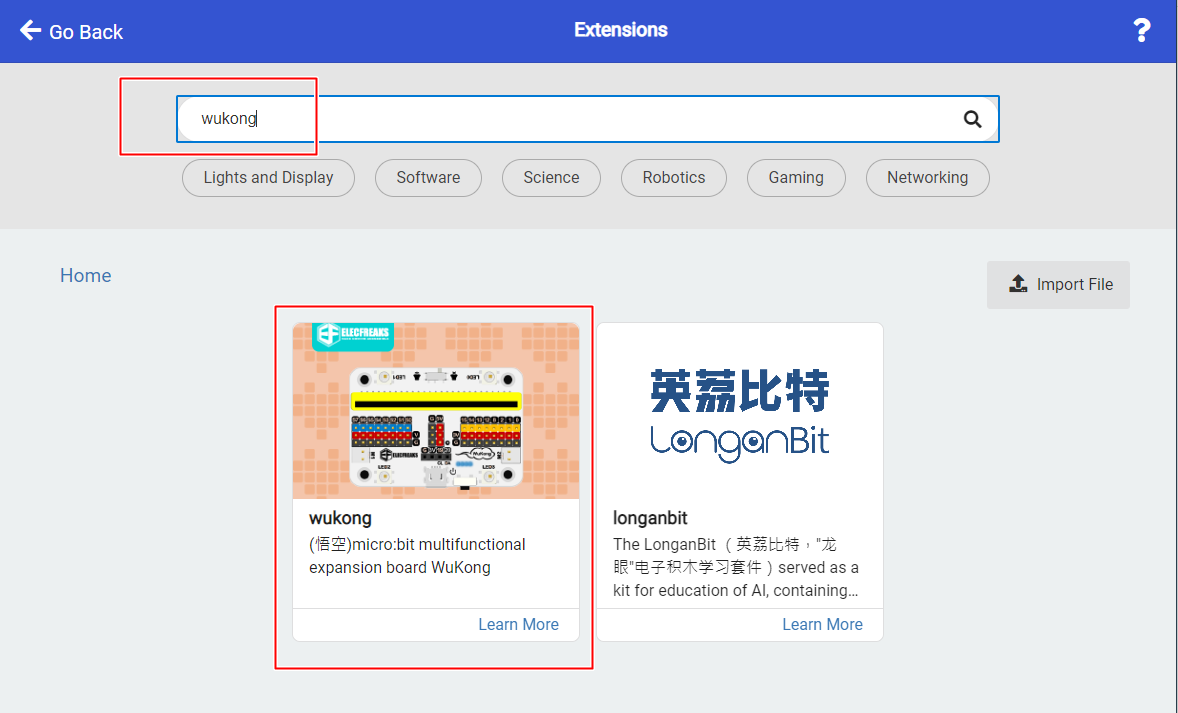Click the magnifier search icon
The image size is (1178, 713).
click(x=972, y=119)
